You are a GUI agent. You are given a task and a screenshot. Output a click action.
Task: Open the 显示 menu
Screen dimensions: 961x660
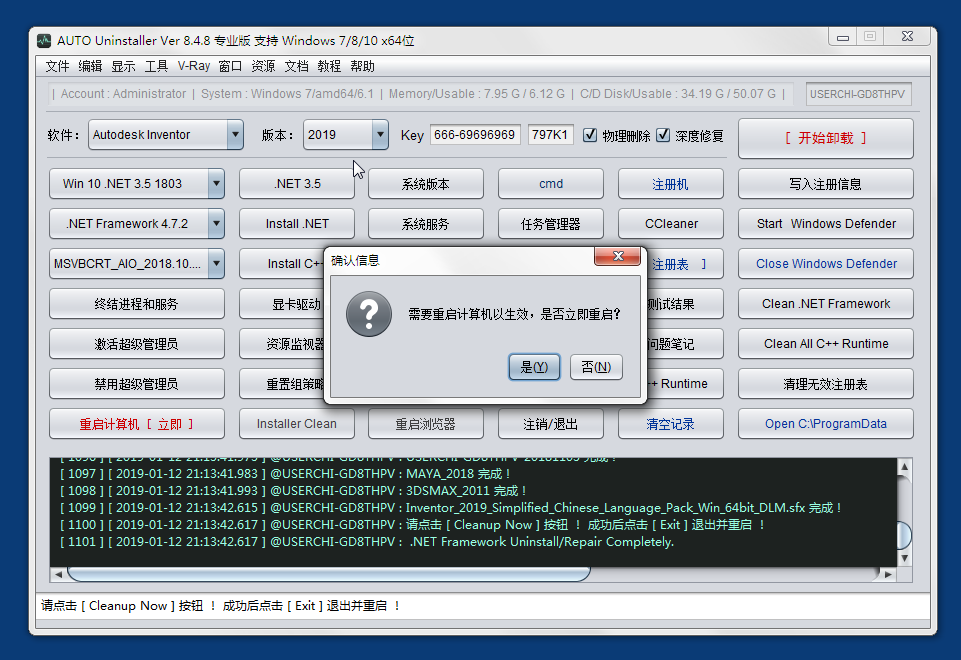pos(123,66)
